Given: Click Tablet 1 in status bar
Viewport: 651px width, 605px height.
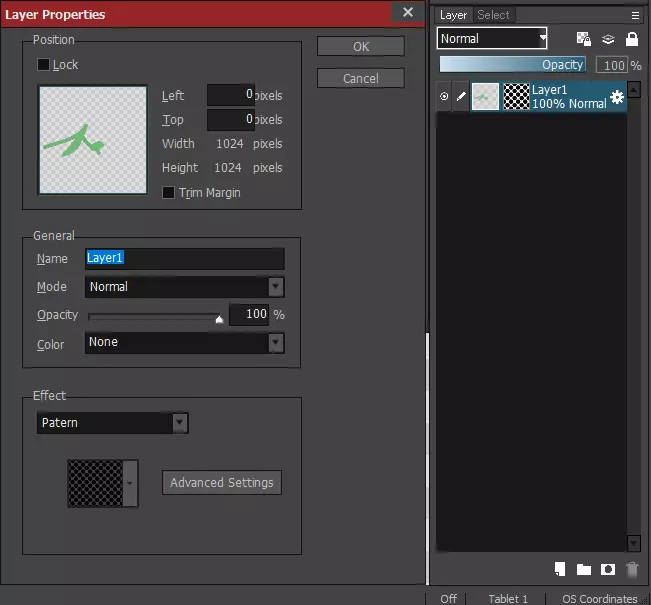Looking at the screenshot, I should coord(508,599).
